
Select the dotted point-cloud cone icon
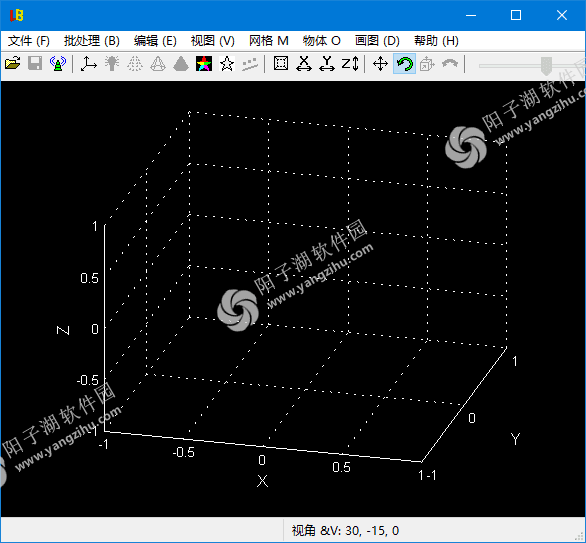click(x=135, y=64)
